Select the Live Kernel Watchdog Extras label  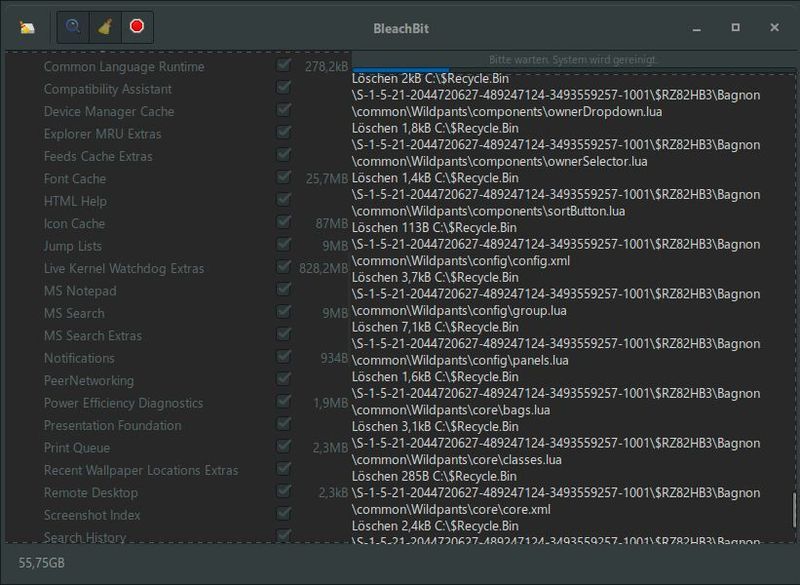pos(124,269)
